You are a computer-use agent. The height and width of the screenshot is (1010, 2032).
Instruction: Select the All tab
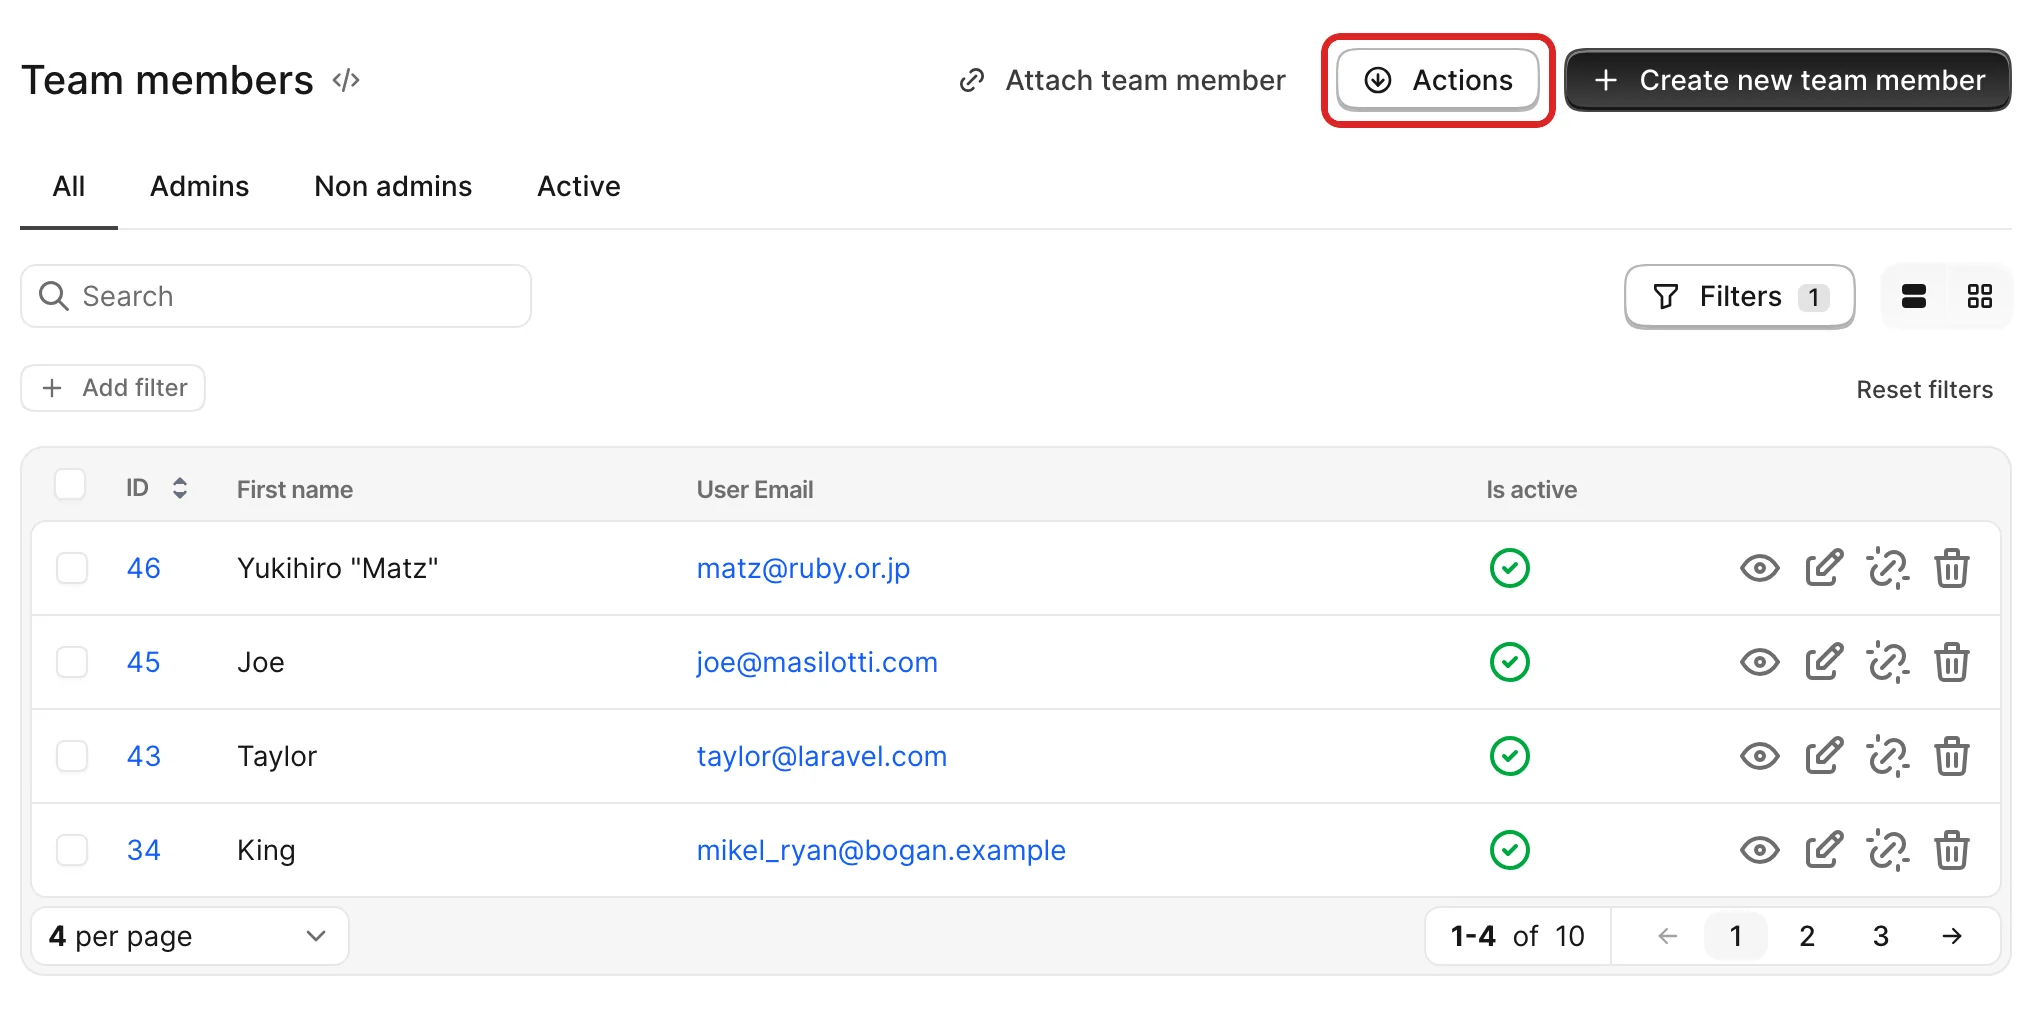click(x=69, y=187)
